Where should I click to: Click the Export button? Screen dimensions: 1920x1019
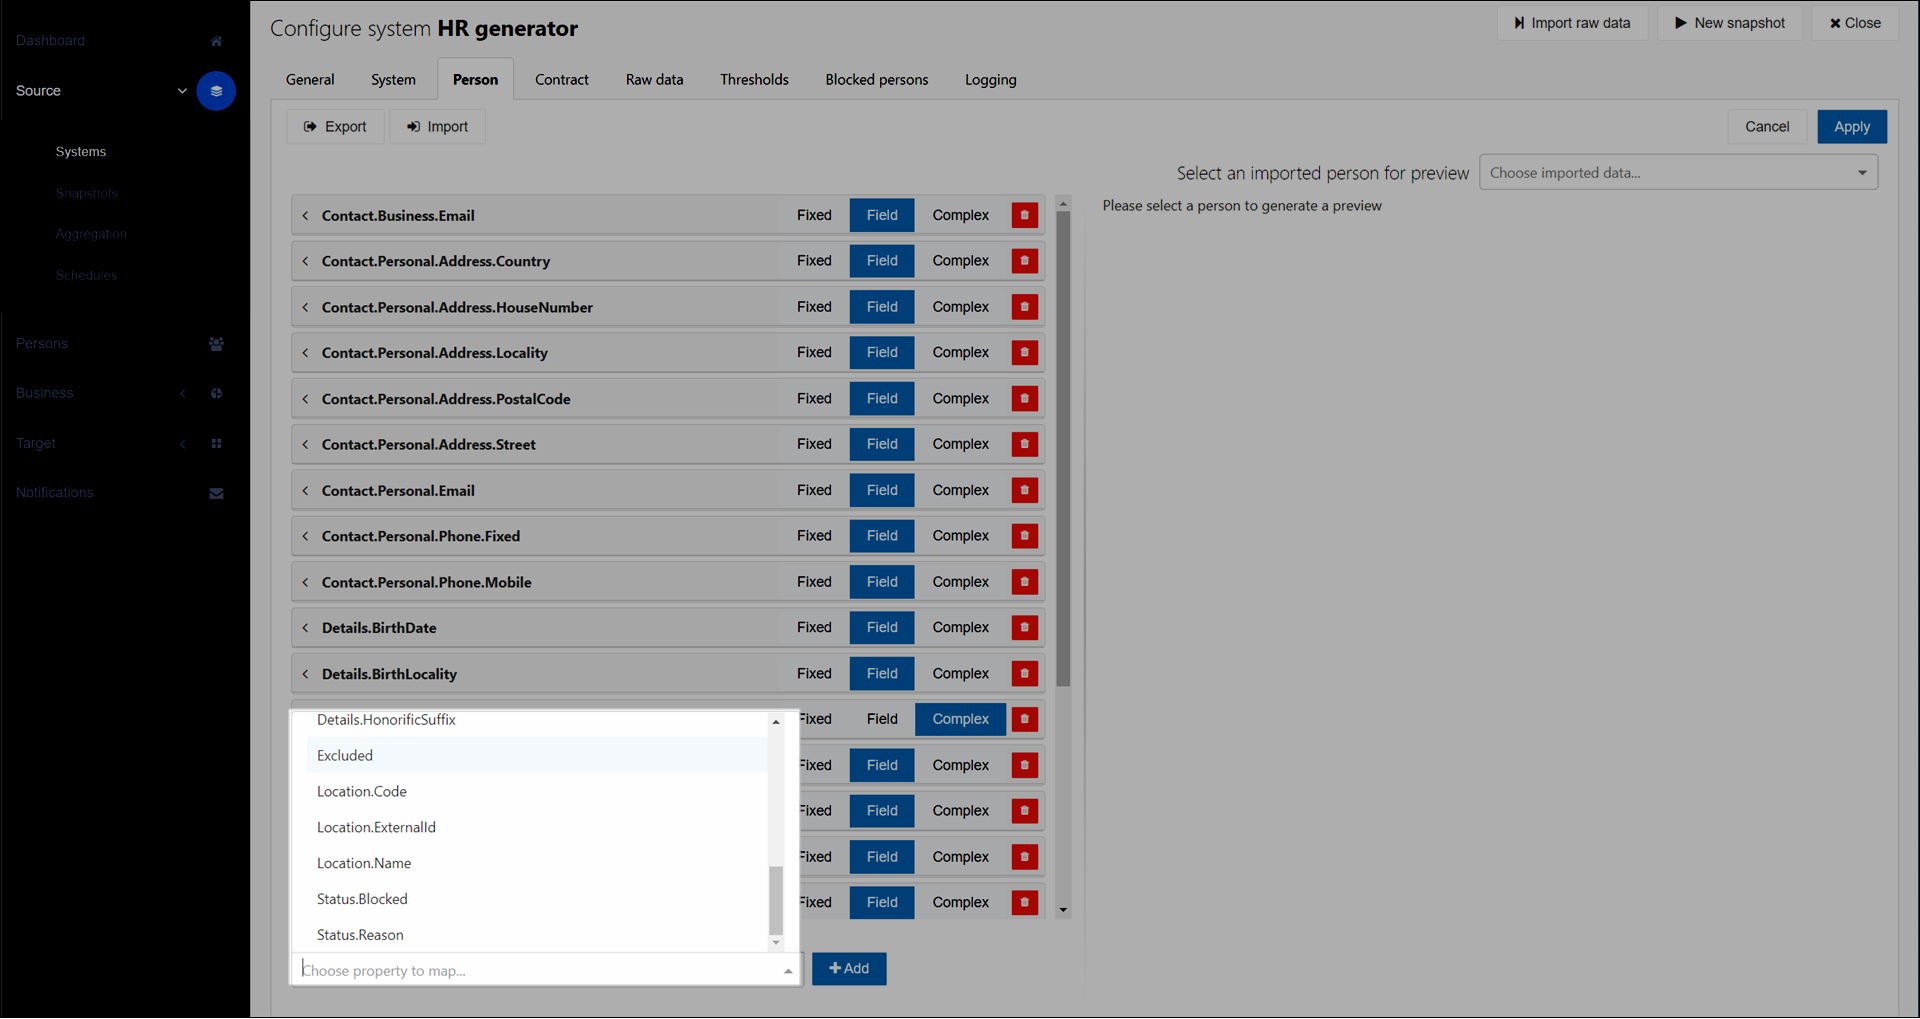[x=335, y=127]
